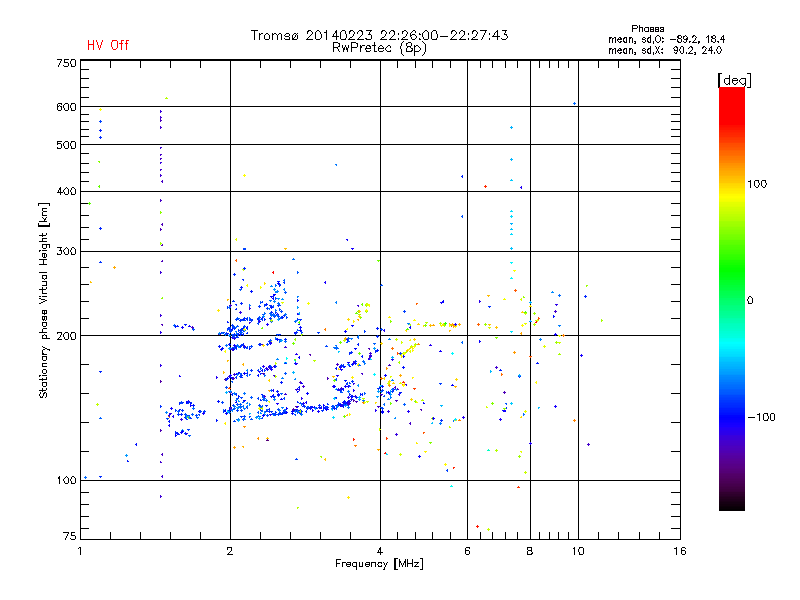Click the '[deg]' colorbar unit label
Image resolution: width=800 pixels, height=600 pixels.
[734, 80]
